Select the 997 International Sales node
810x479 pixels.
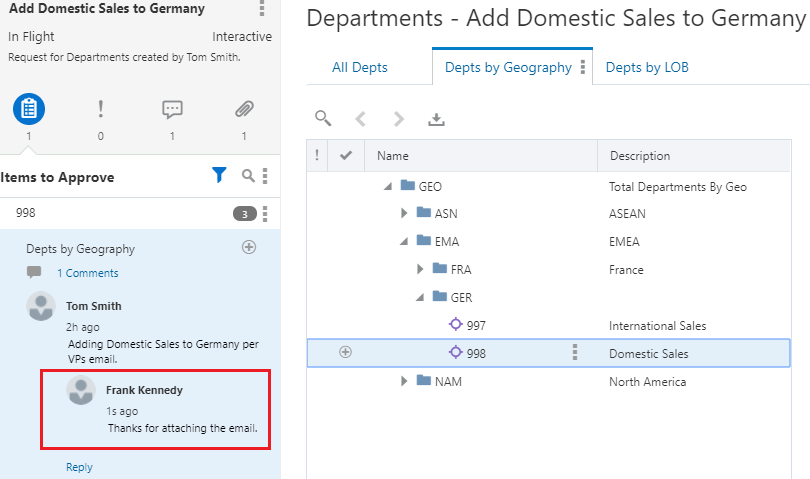476,325
